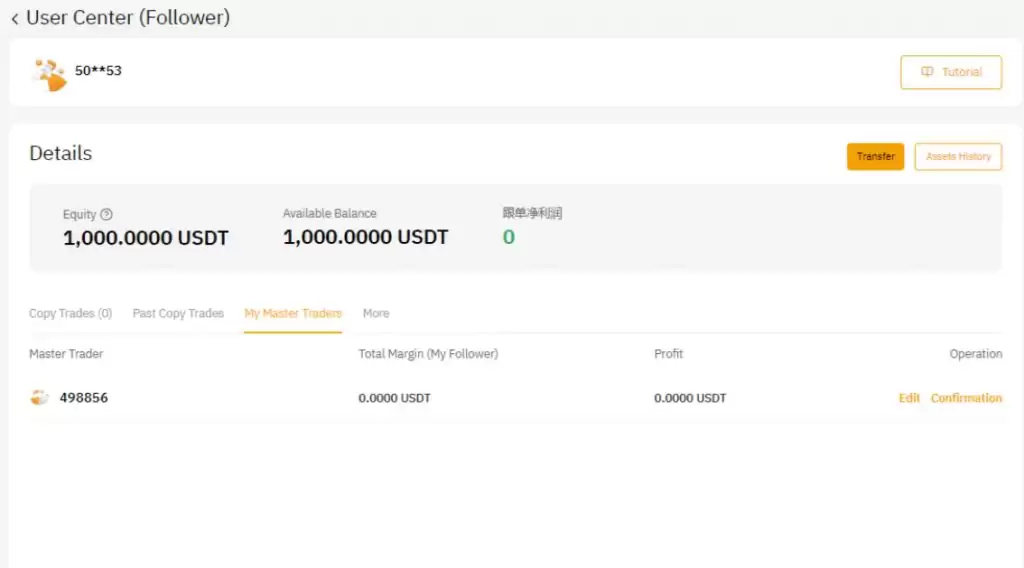Click the Total Margin (My Follower) column header
1024x568 pixels.
point(428,354)
